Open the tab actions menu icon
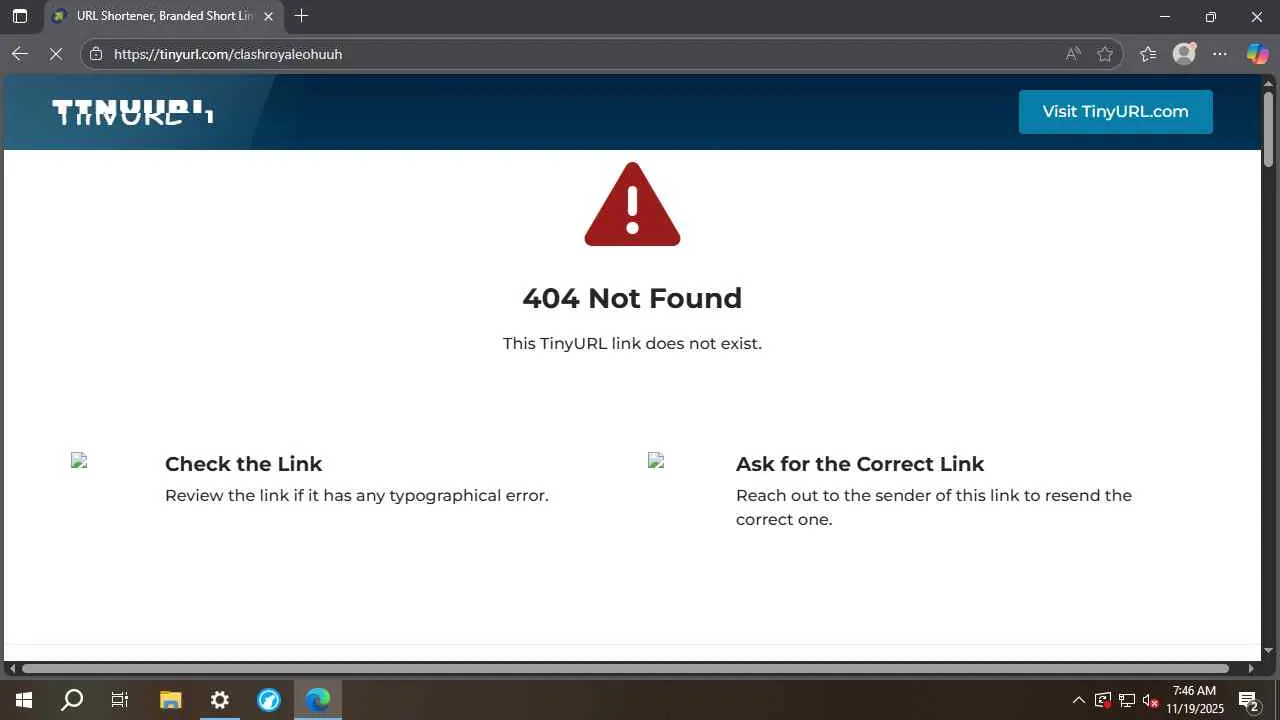 [20, 16]
